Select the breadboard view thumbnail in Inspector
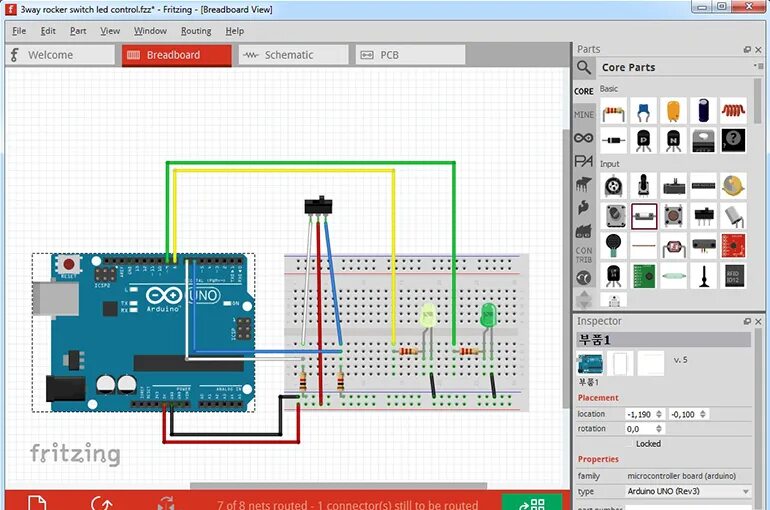 tap(590, 363)
